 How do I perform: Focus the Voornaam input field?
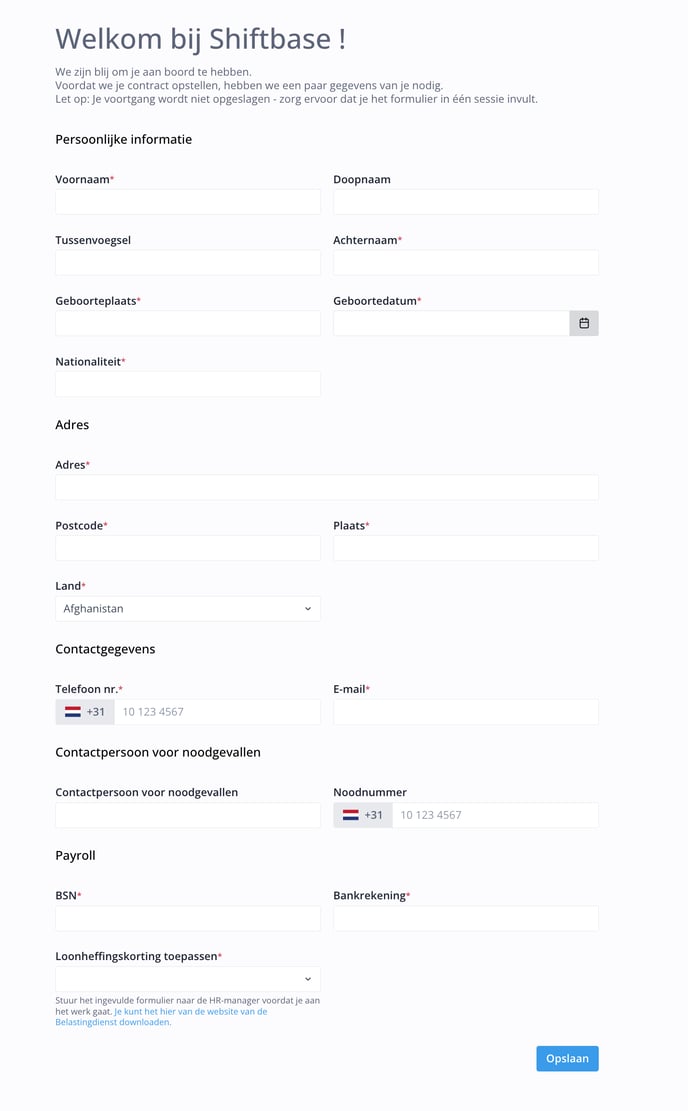188,202
